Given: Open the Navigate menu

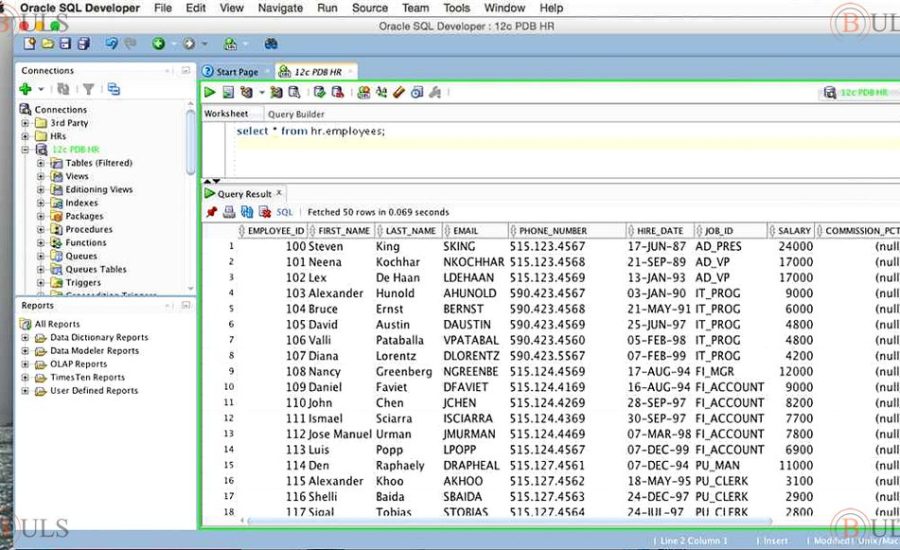Looking at the screenshot, I should [x=280, y=8].
